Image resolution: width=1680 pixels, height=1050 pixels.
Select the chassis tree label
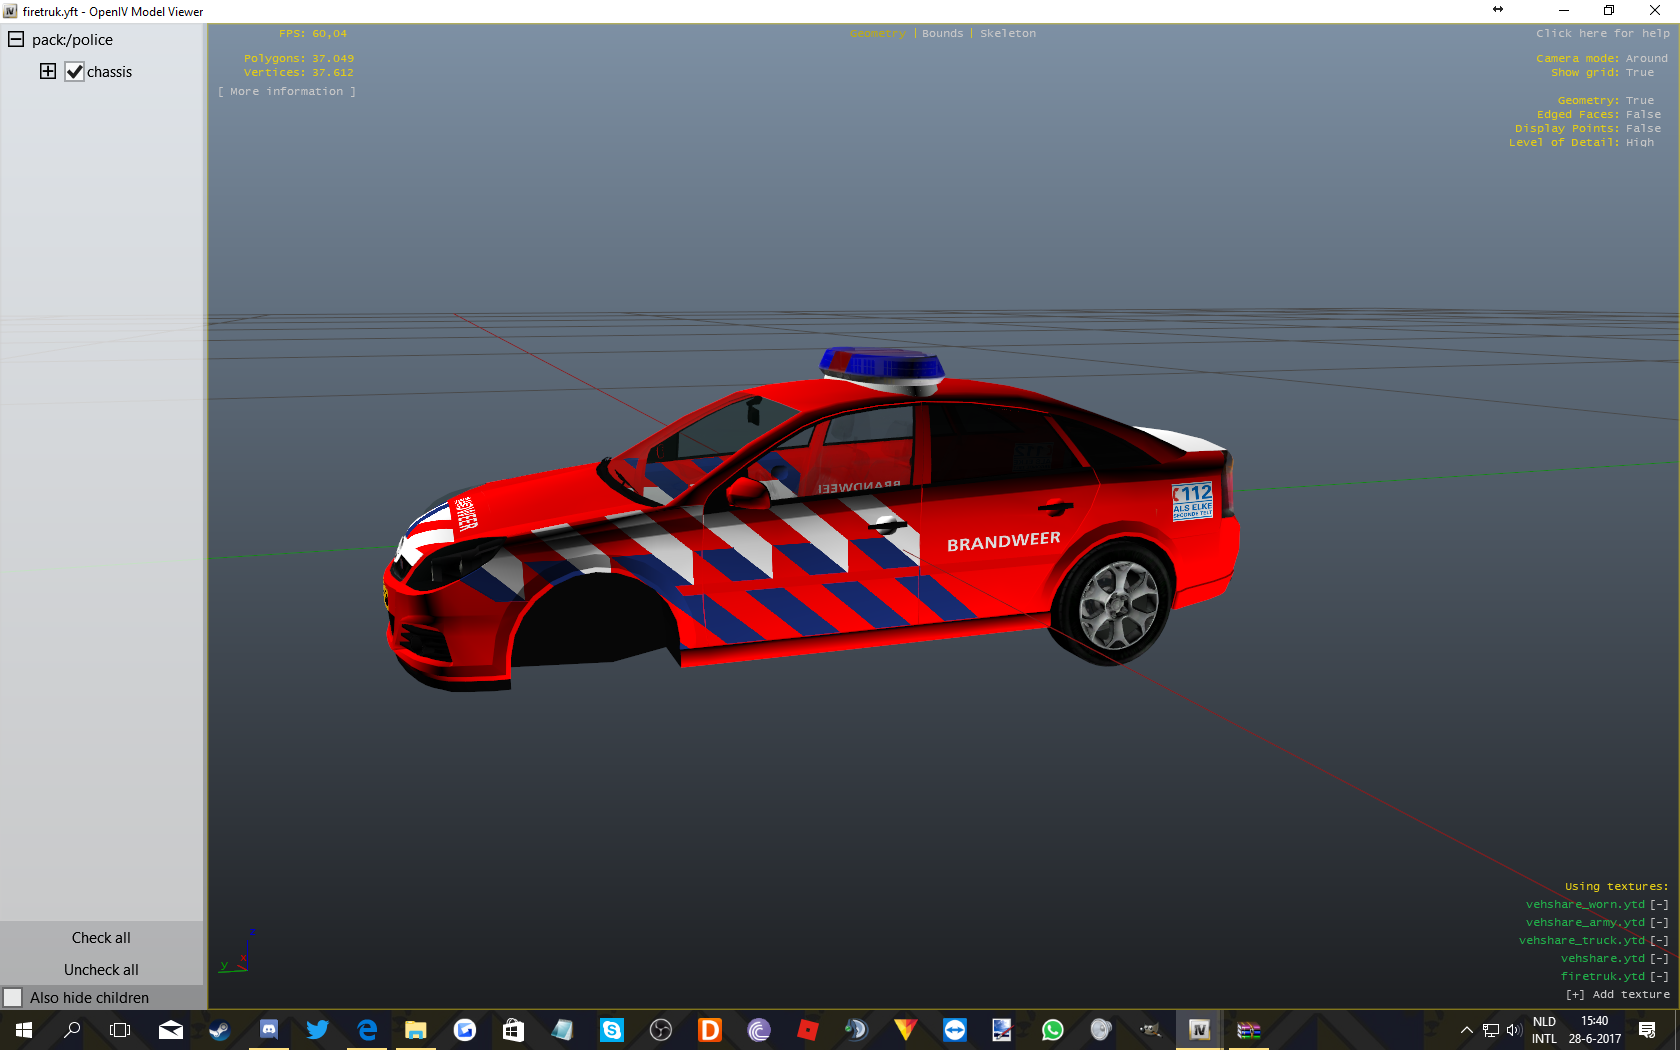point(109,72)
